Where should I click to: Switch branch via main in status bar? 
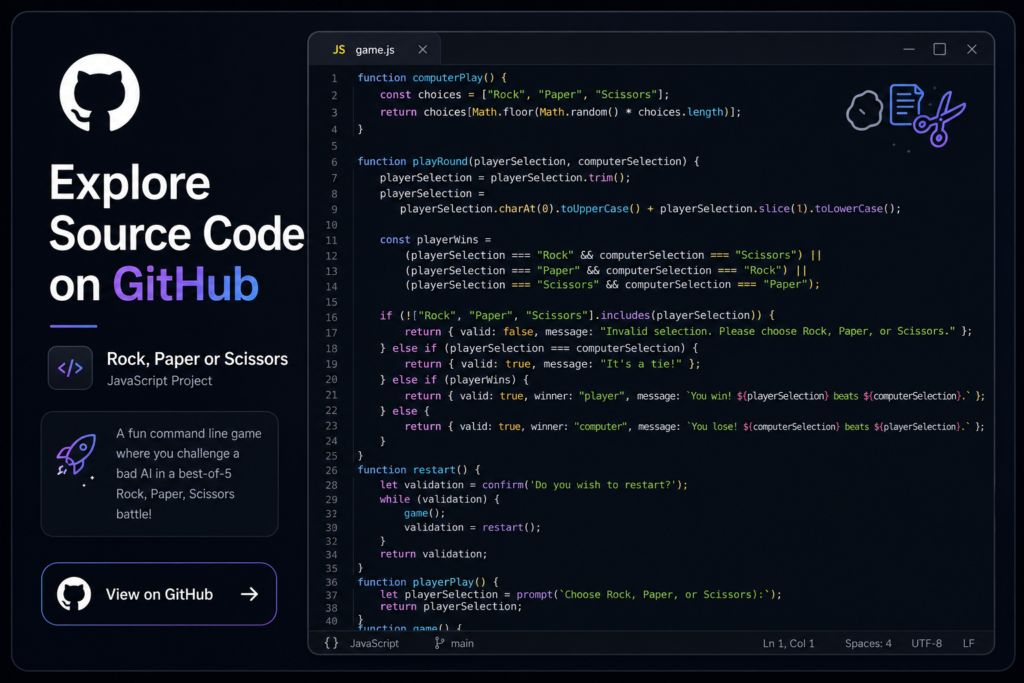click(462, 643)
